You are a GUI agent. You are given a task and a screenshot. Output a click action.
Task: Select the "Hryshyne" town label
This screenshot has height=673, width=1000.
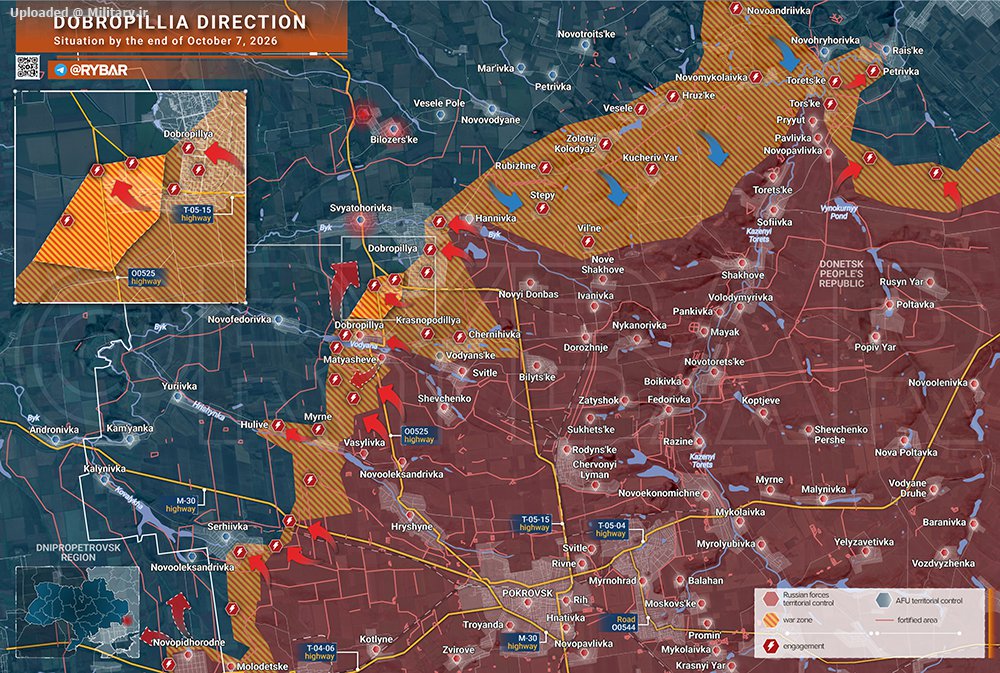point(412,527)
